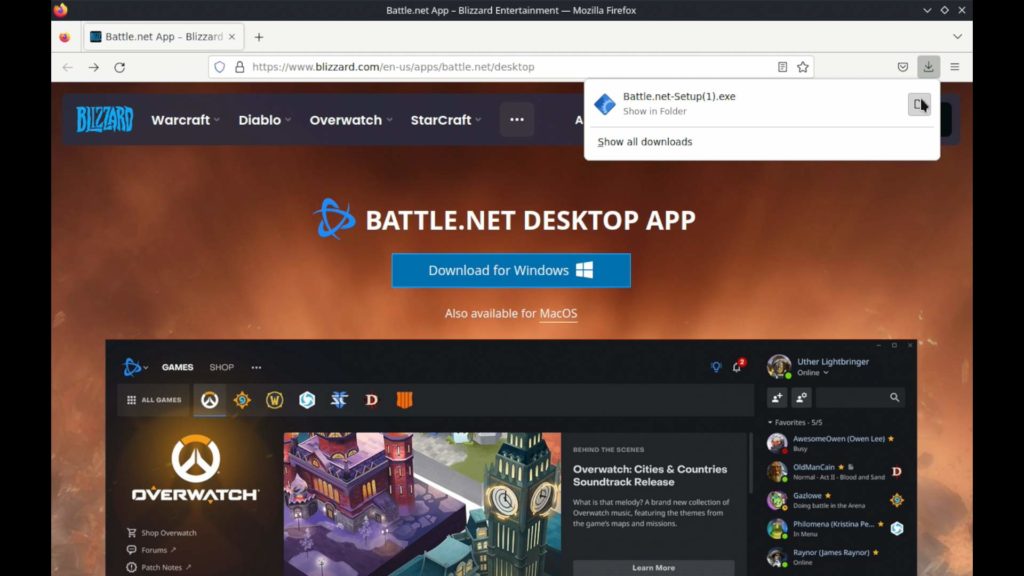Image resolution: width=1024 pixels, height=576 pixels.
Task: Open the list all tabs chevron
Action: tap(957, 37)
